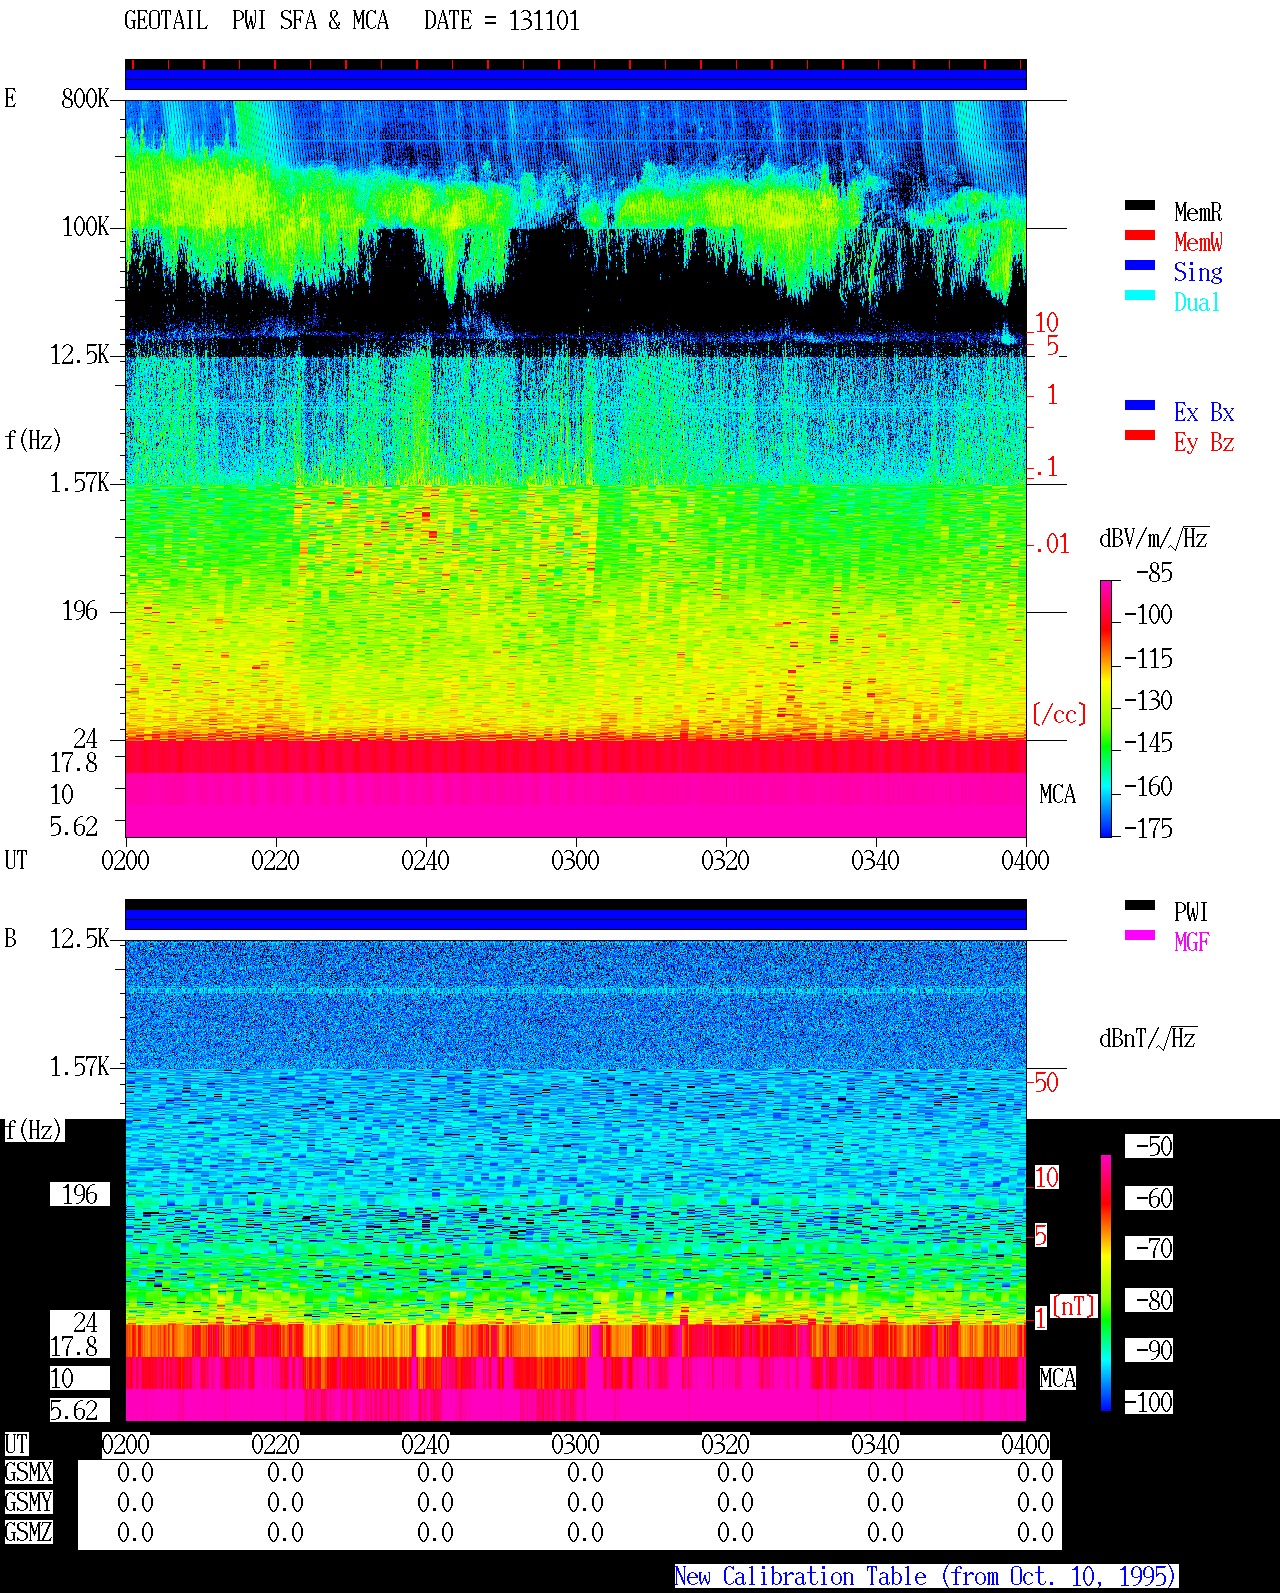The image size is (1280, 1593).
Task: Click the black PWI legend swatch
Action: [x=1140, y=905]
